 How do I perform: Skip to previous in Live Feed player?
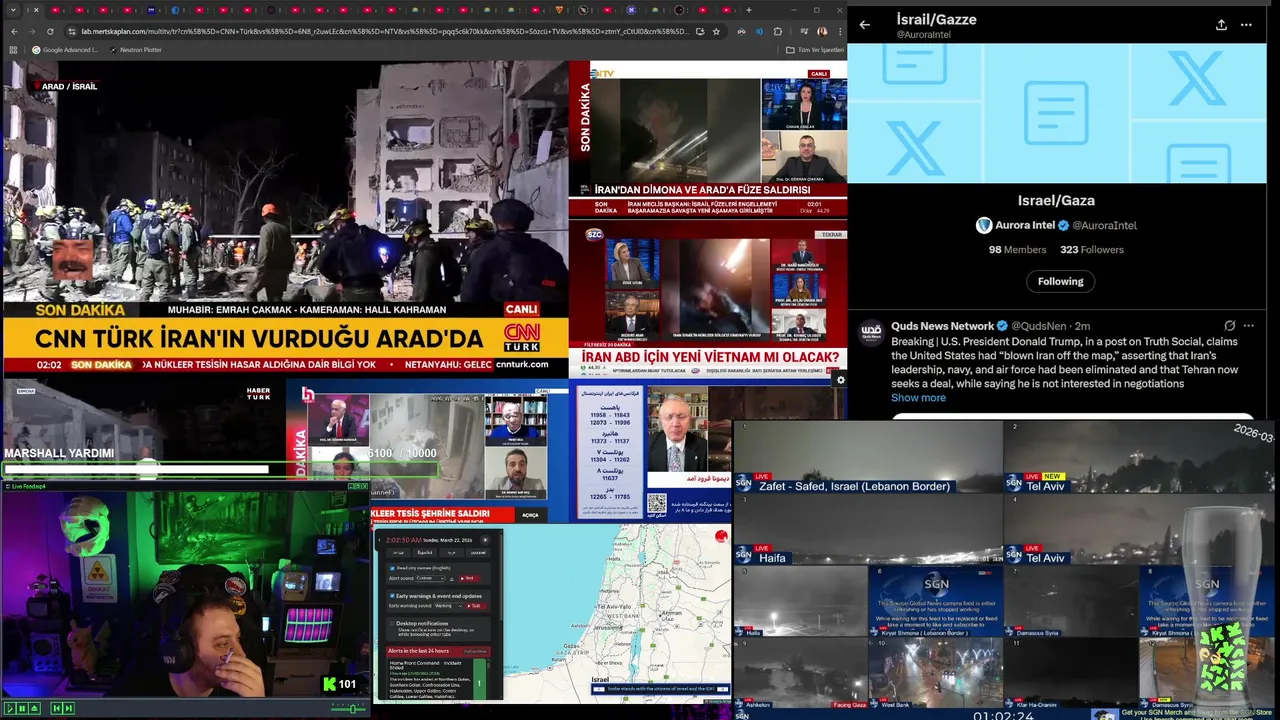[x=57, y=708]
